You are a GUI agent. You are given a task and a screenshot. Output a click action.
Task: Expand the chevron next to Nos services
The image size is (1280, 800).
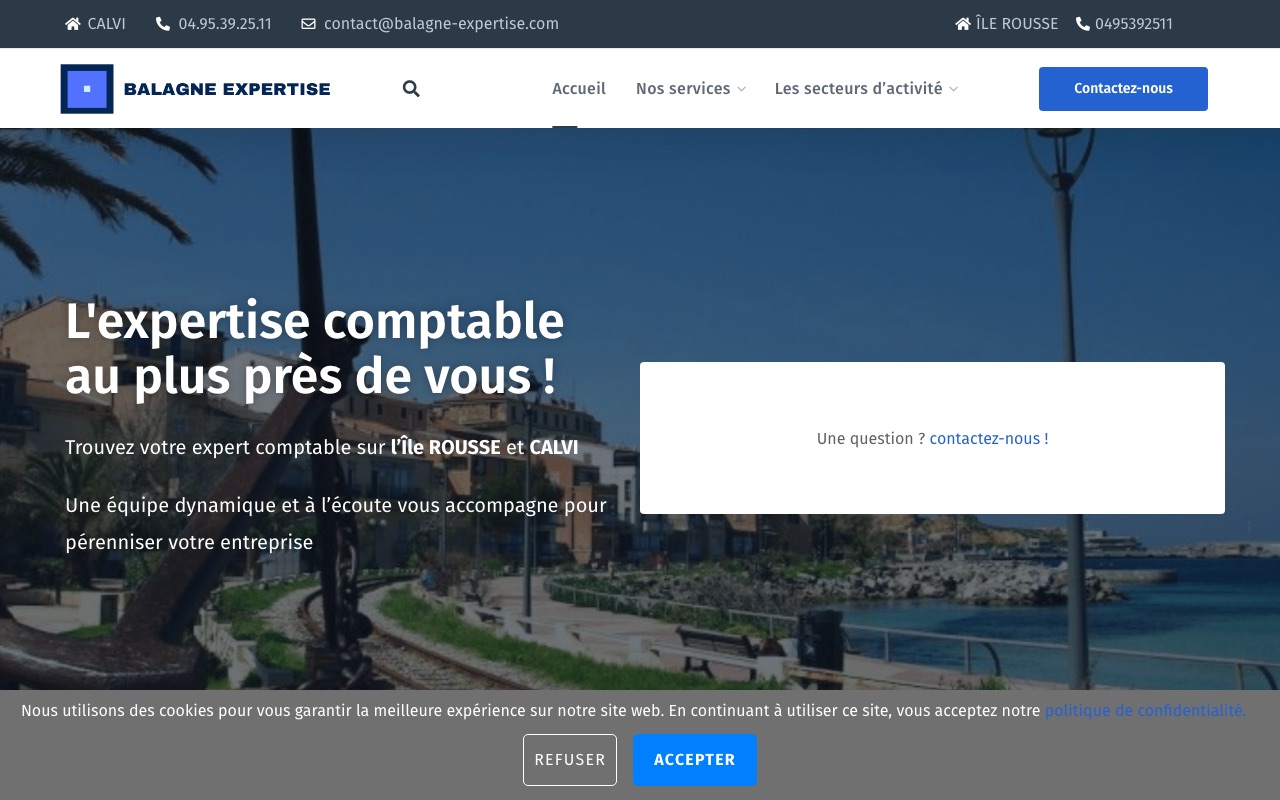[x=741, y=90]
